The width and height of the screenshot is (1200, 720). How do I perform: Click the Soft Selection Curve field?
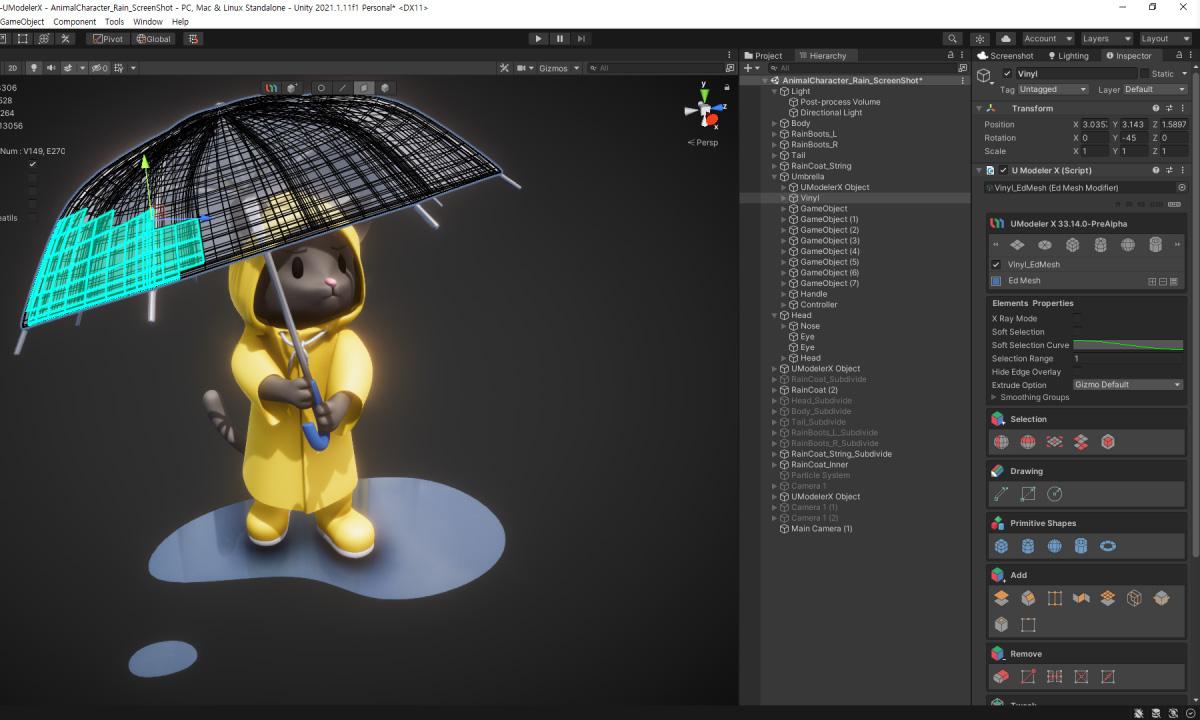pyautogui.click(x=1127, y=345)
